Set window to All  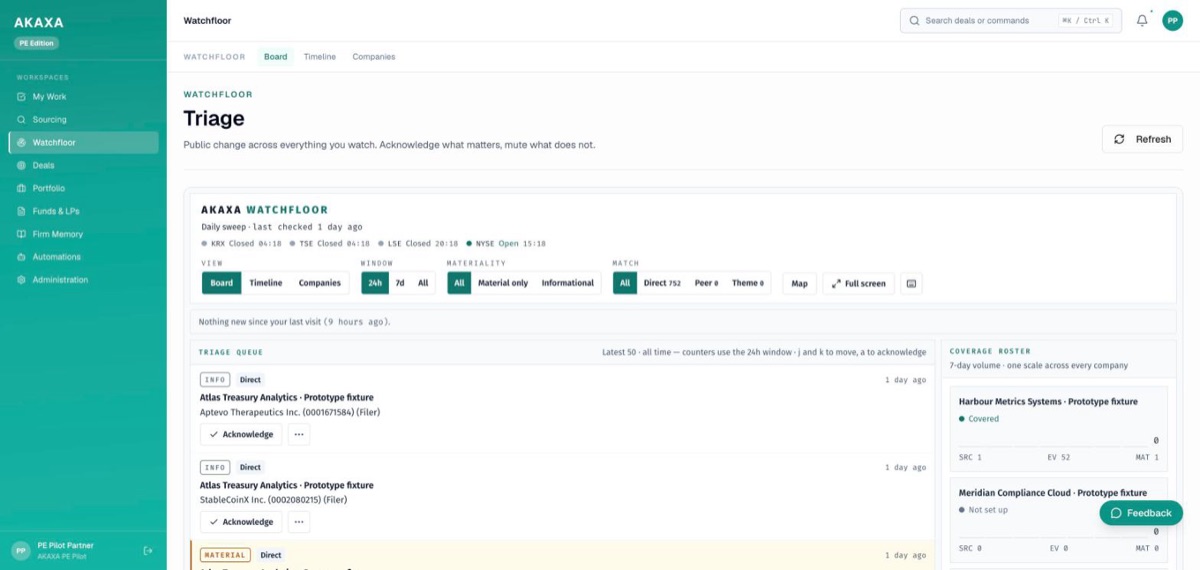click(x=423, y=283)
